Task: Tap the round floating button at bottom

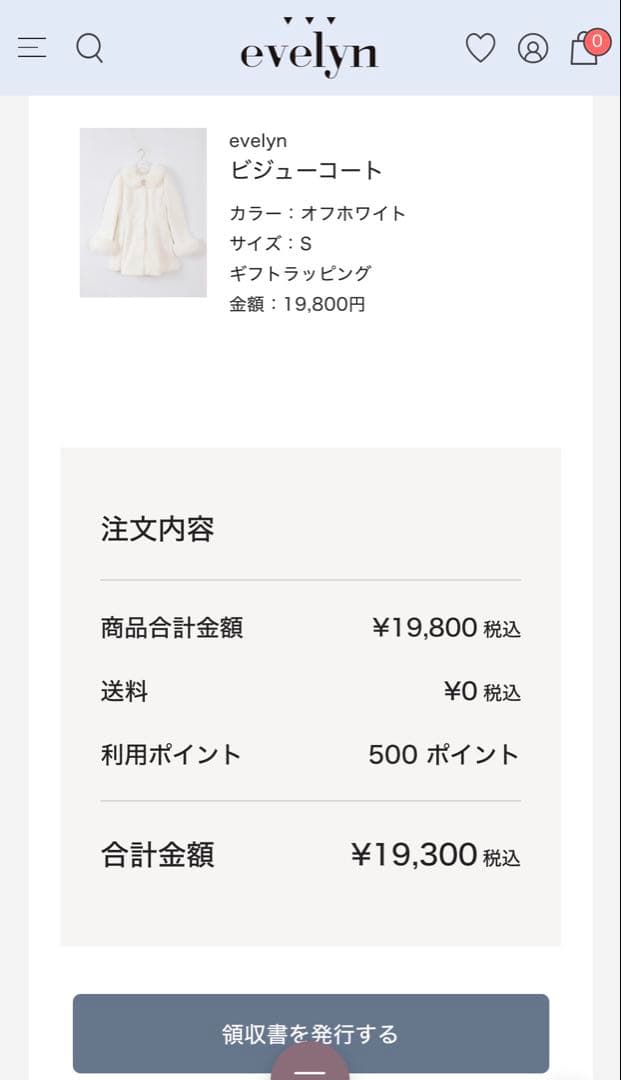Action: click(310, 1068)
